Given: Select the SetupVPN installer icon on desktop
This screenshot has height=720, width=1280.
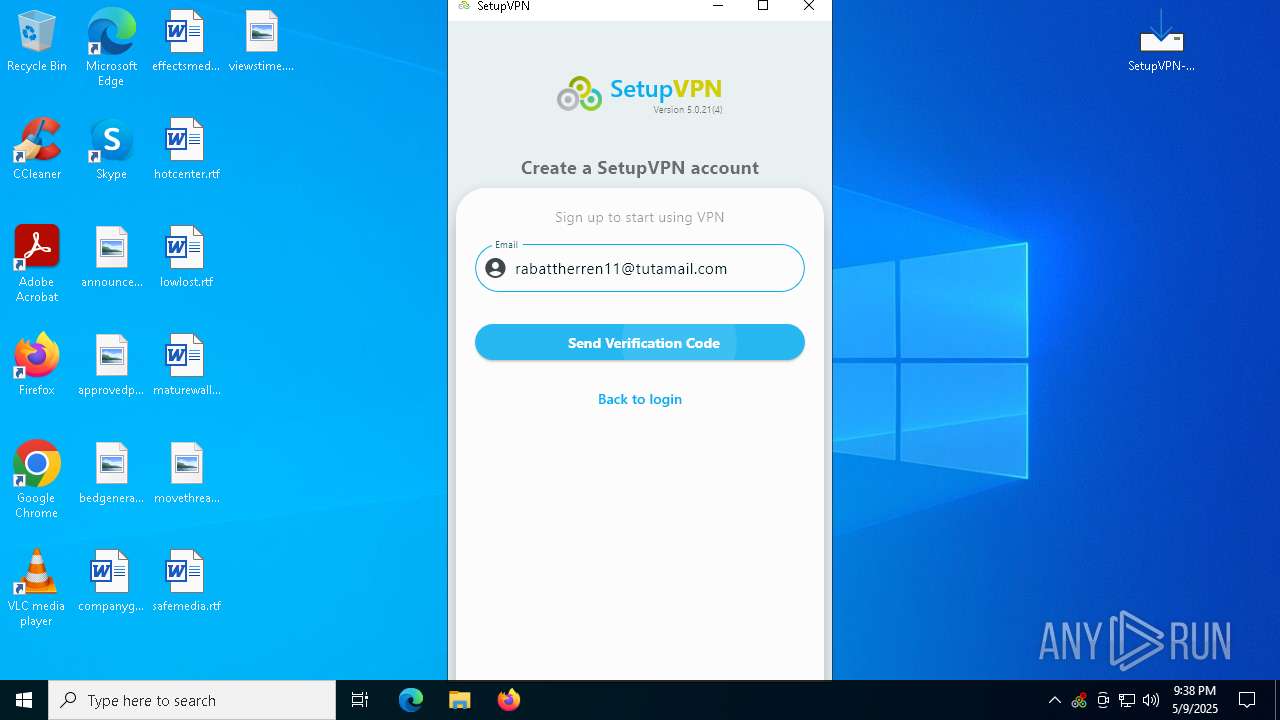Looking at the screenshot, I should click(1161, 42).
